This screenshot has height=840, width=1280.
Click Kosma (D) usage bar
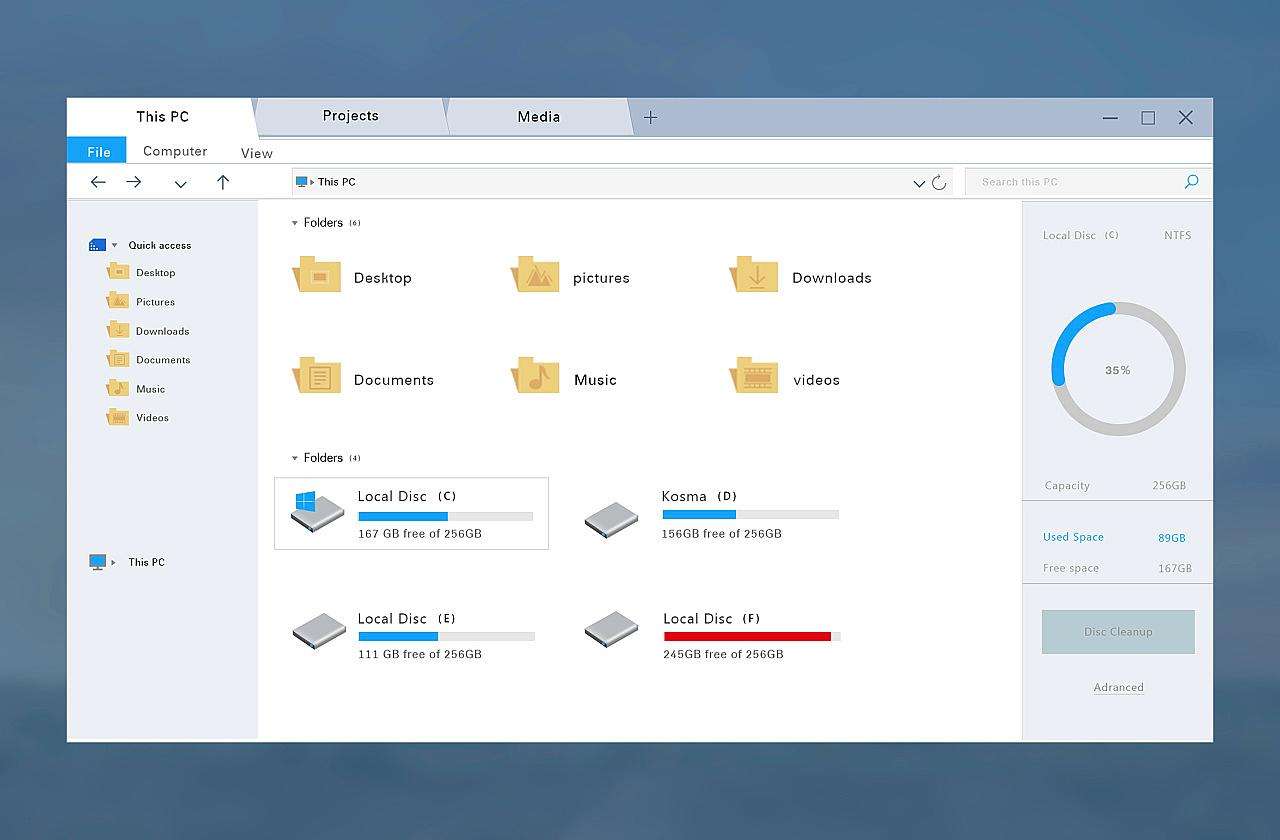[x=750, y=514]
